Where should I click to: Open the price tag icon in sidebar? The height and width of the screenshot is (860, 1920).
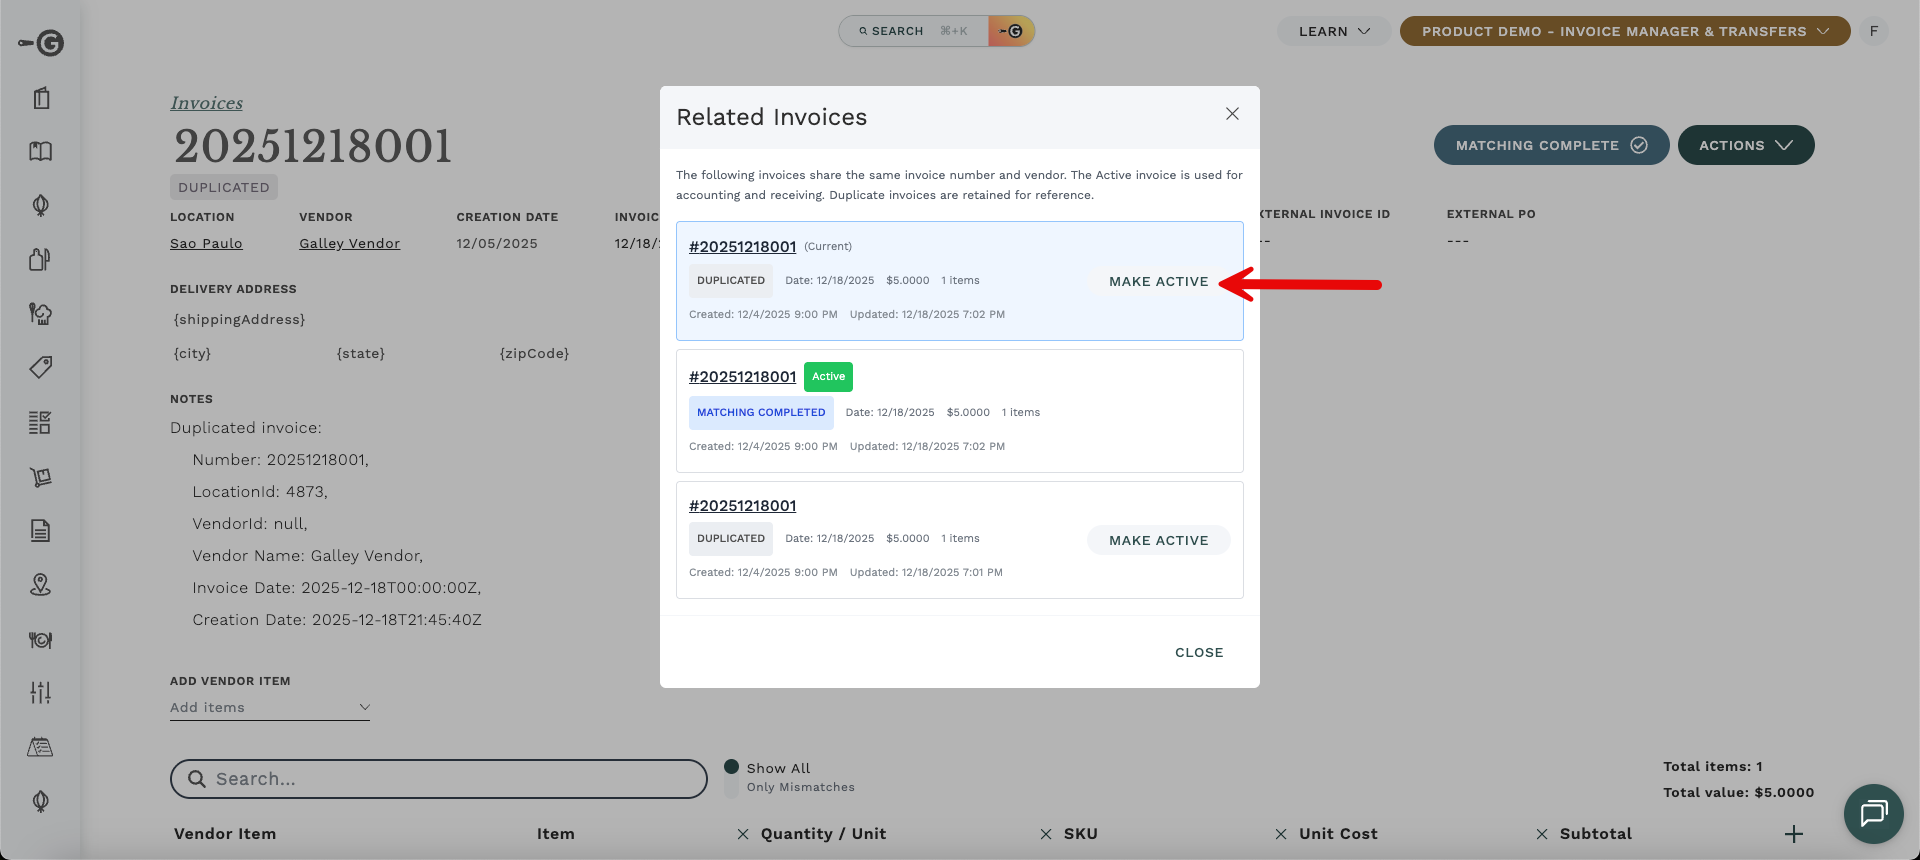(x=40, y=367)
